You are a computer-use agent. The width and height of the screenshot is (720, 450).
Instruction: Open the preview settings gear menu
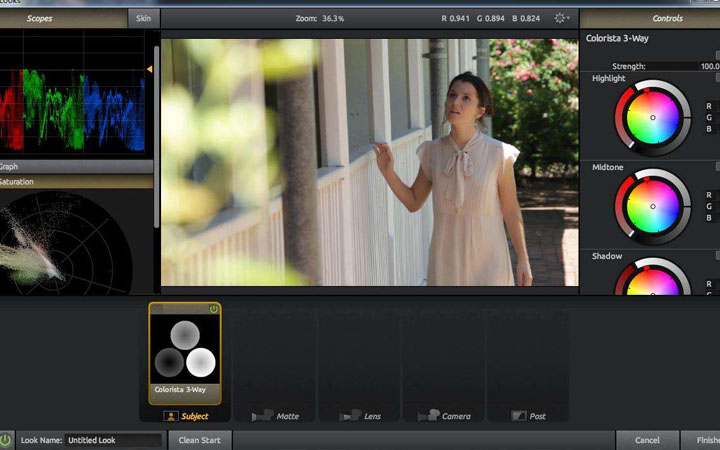562,18
